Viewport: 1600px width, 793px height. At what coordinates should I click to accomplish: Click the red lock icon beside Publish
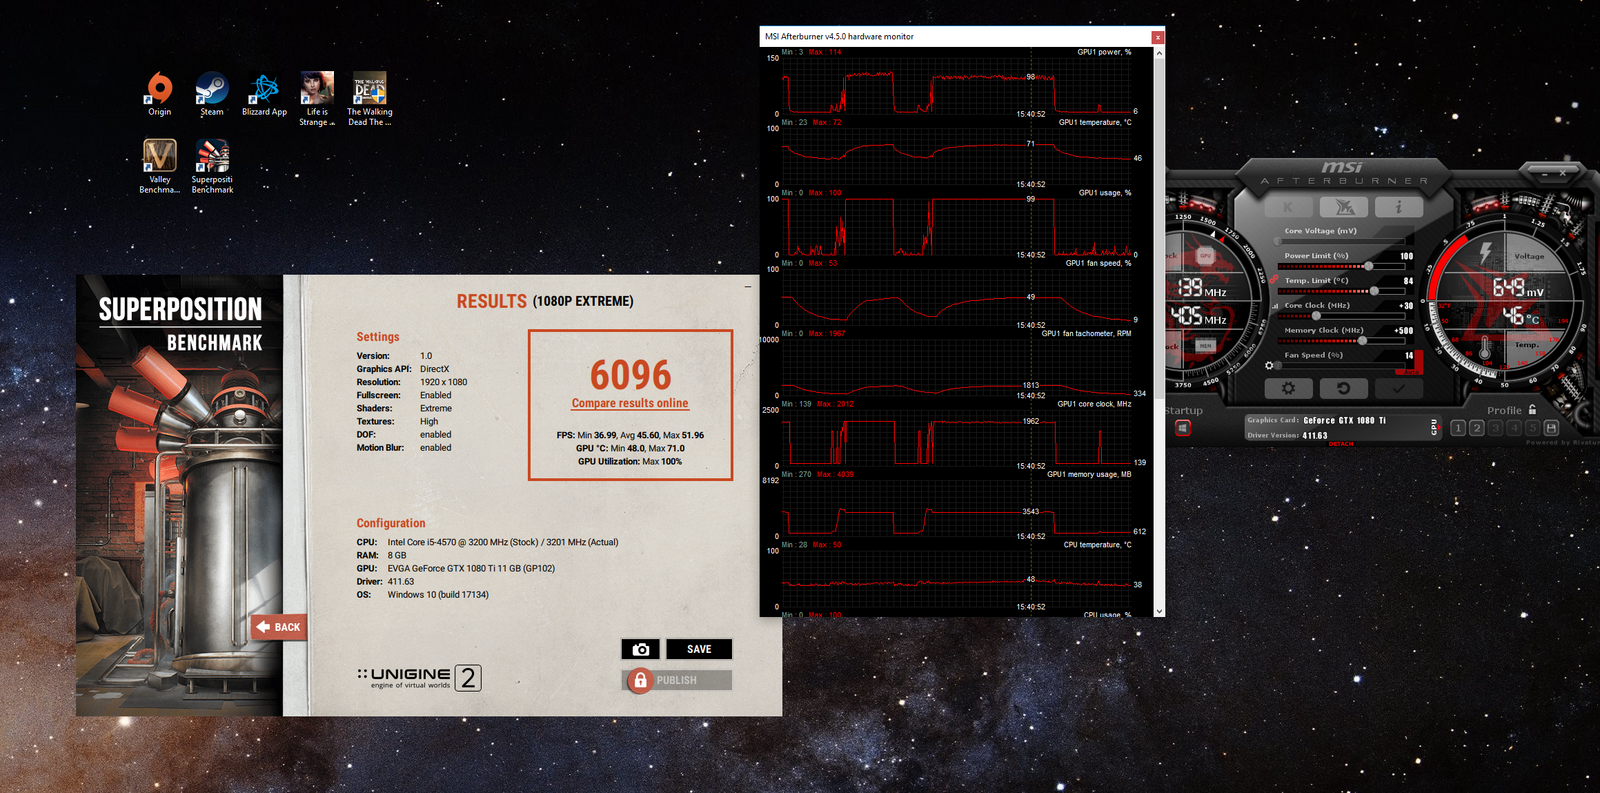tap(640, 680)
